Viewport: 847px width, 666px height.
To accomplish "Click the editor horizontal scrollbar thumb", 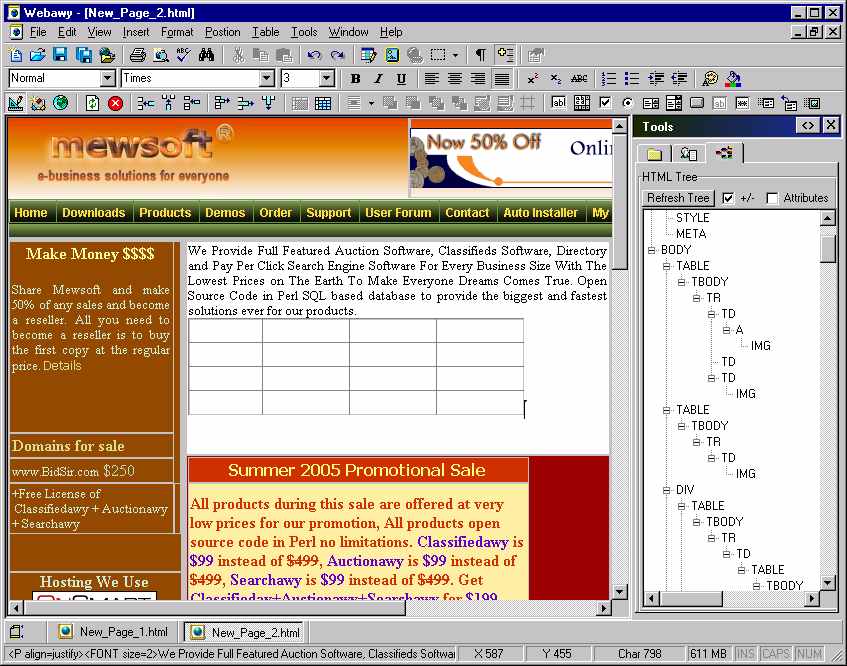I will pyautogui.click(x=215, y=608).
